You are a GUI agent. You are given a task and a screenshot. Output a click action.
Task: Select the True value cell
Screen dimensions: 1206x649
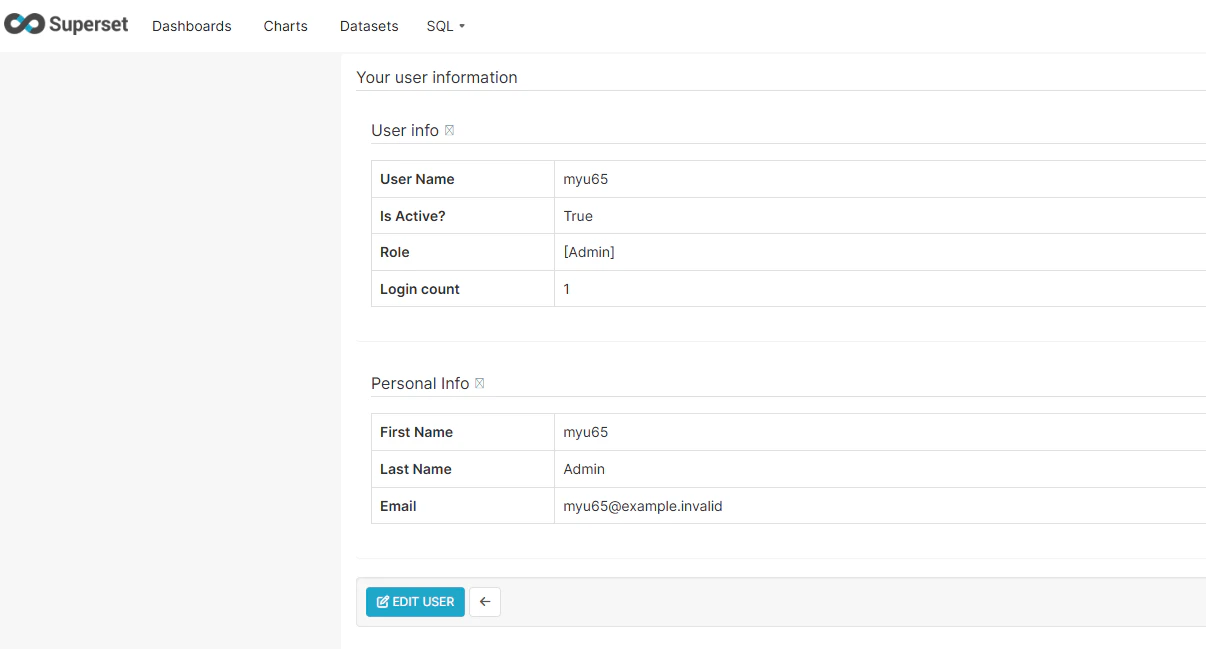[x=880, y=216]
